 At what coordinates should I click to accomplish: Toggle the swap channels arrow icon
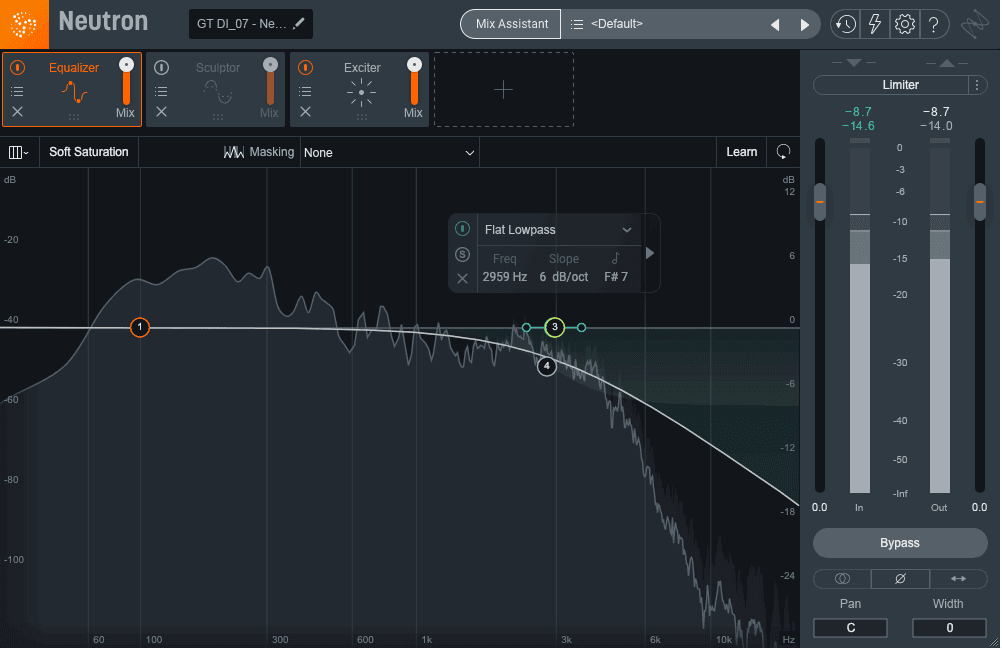(x=958, y=578)
